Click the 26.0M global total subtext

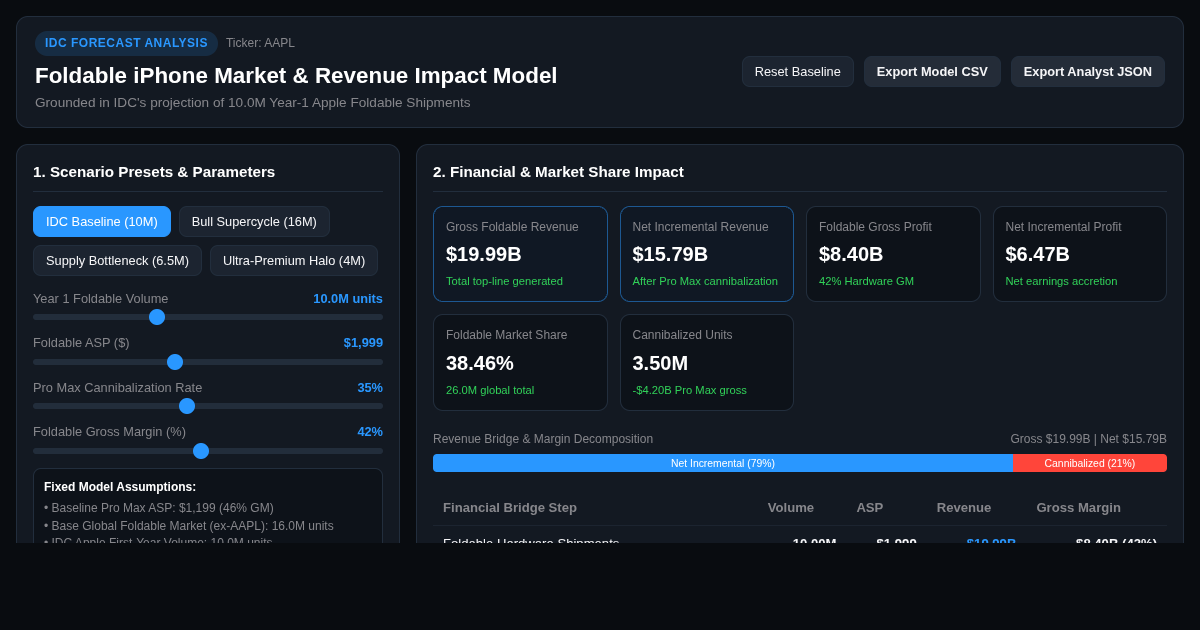click(490, 390)
